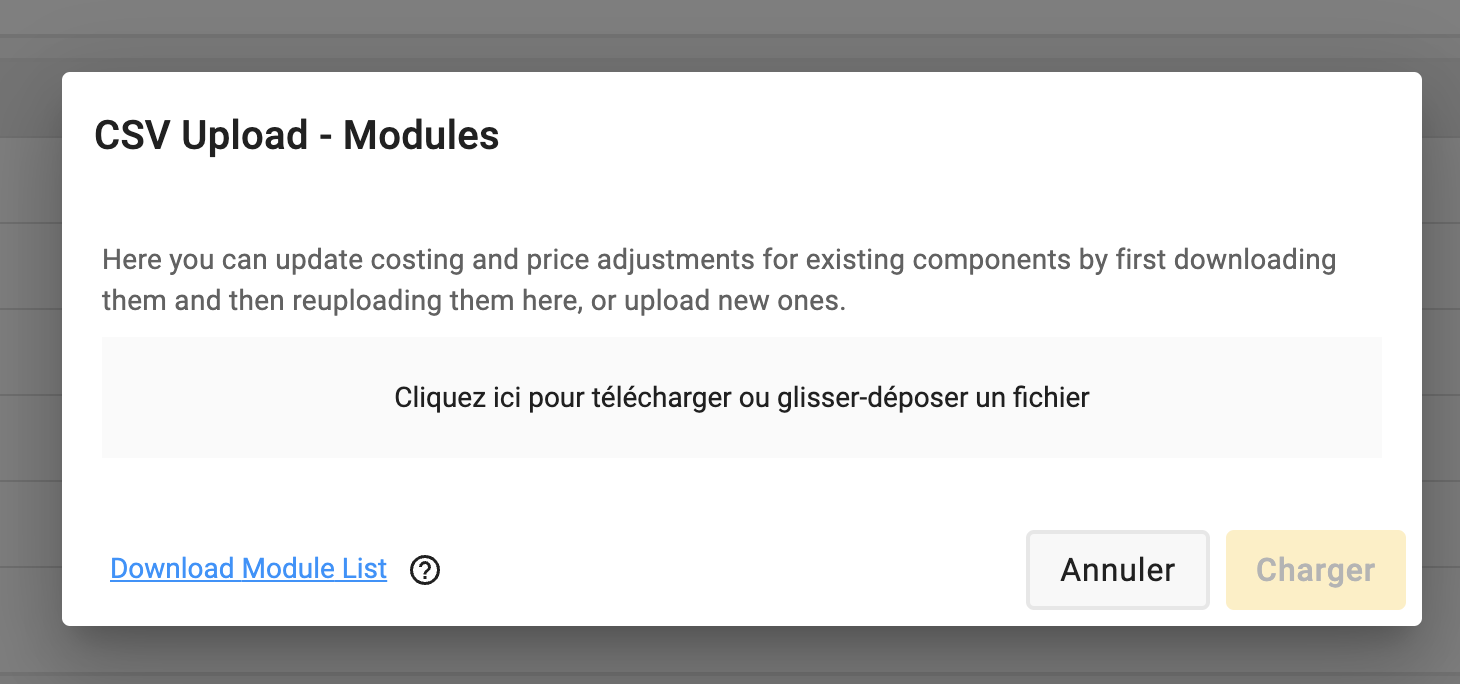Viewport: 1460px width, 684px height.
Task: Click the "CSV Upload - Modules" title
Action: pos(297,135)
